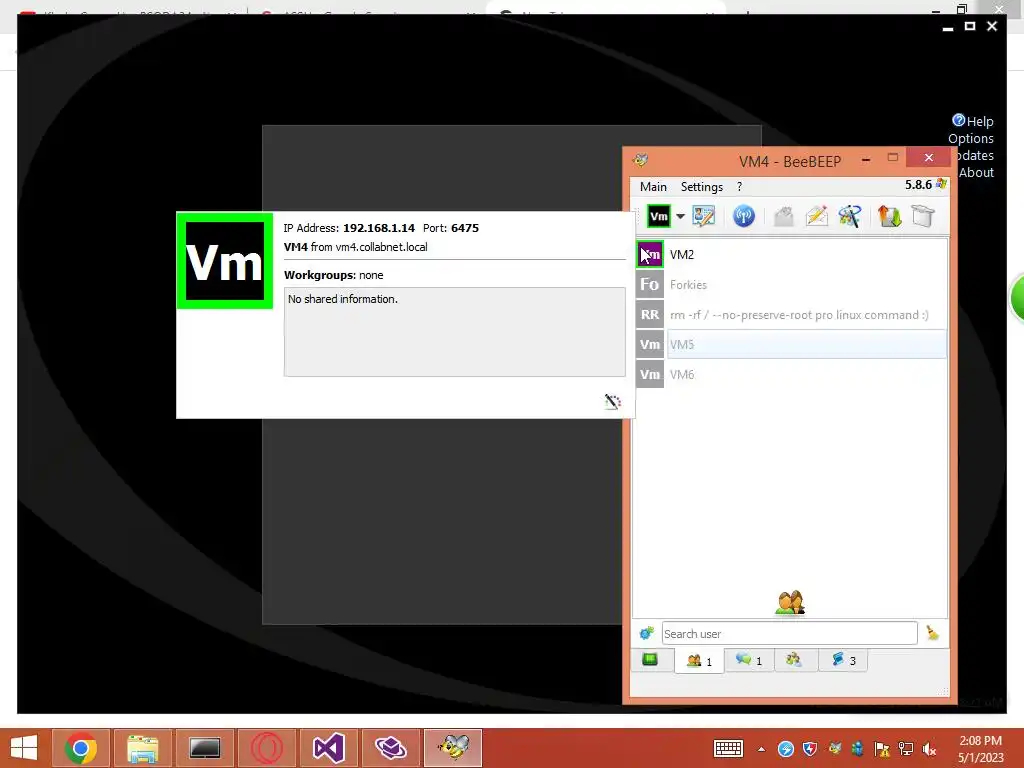Open the purple planet app on taskbar
Viewport: 1024px width, 768px height.
pos(391,748)
